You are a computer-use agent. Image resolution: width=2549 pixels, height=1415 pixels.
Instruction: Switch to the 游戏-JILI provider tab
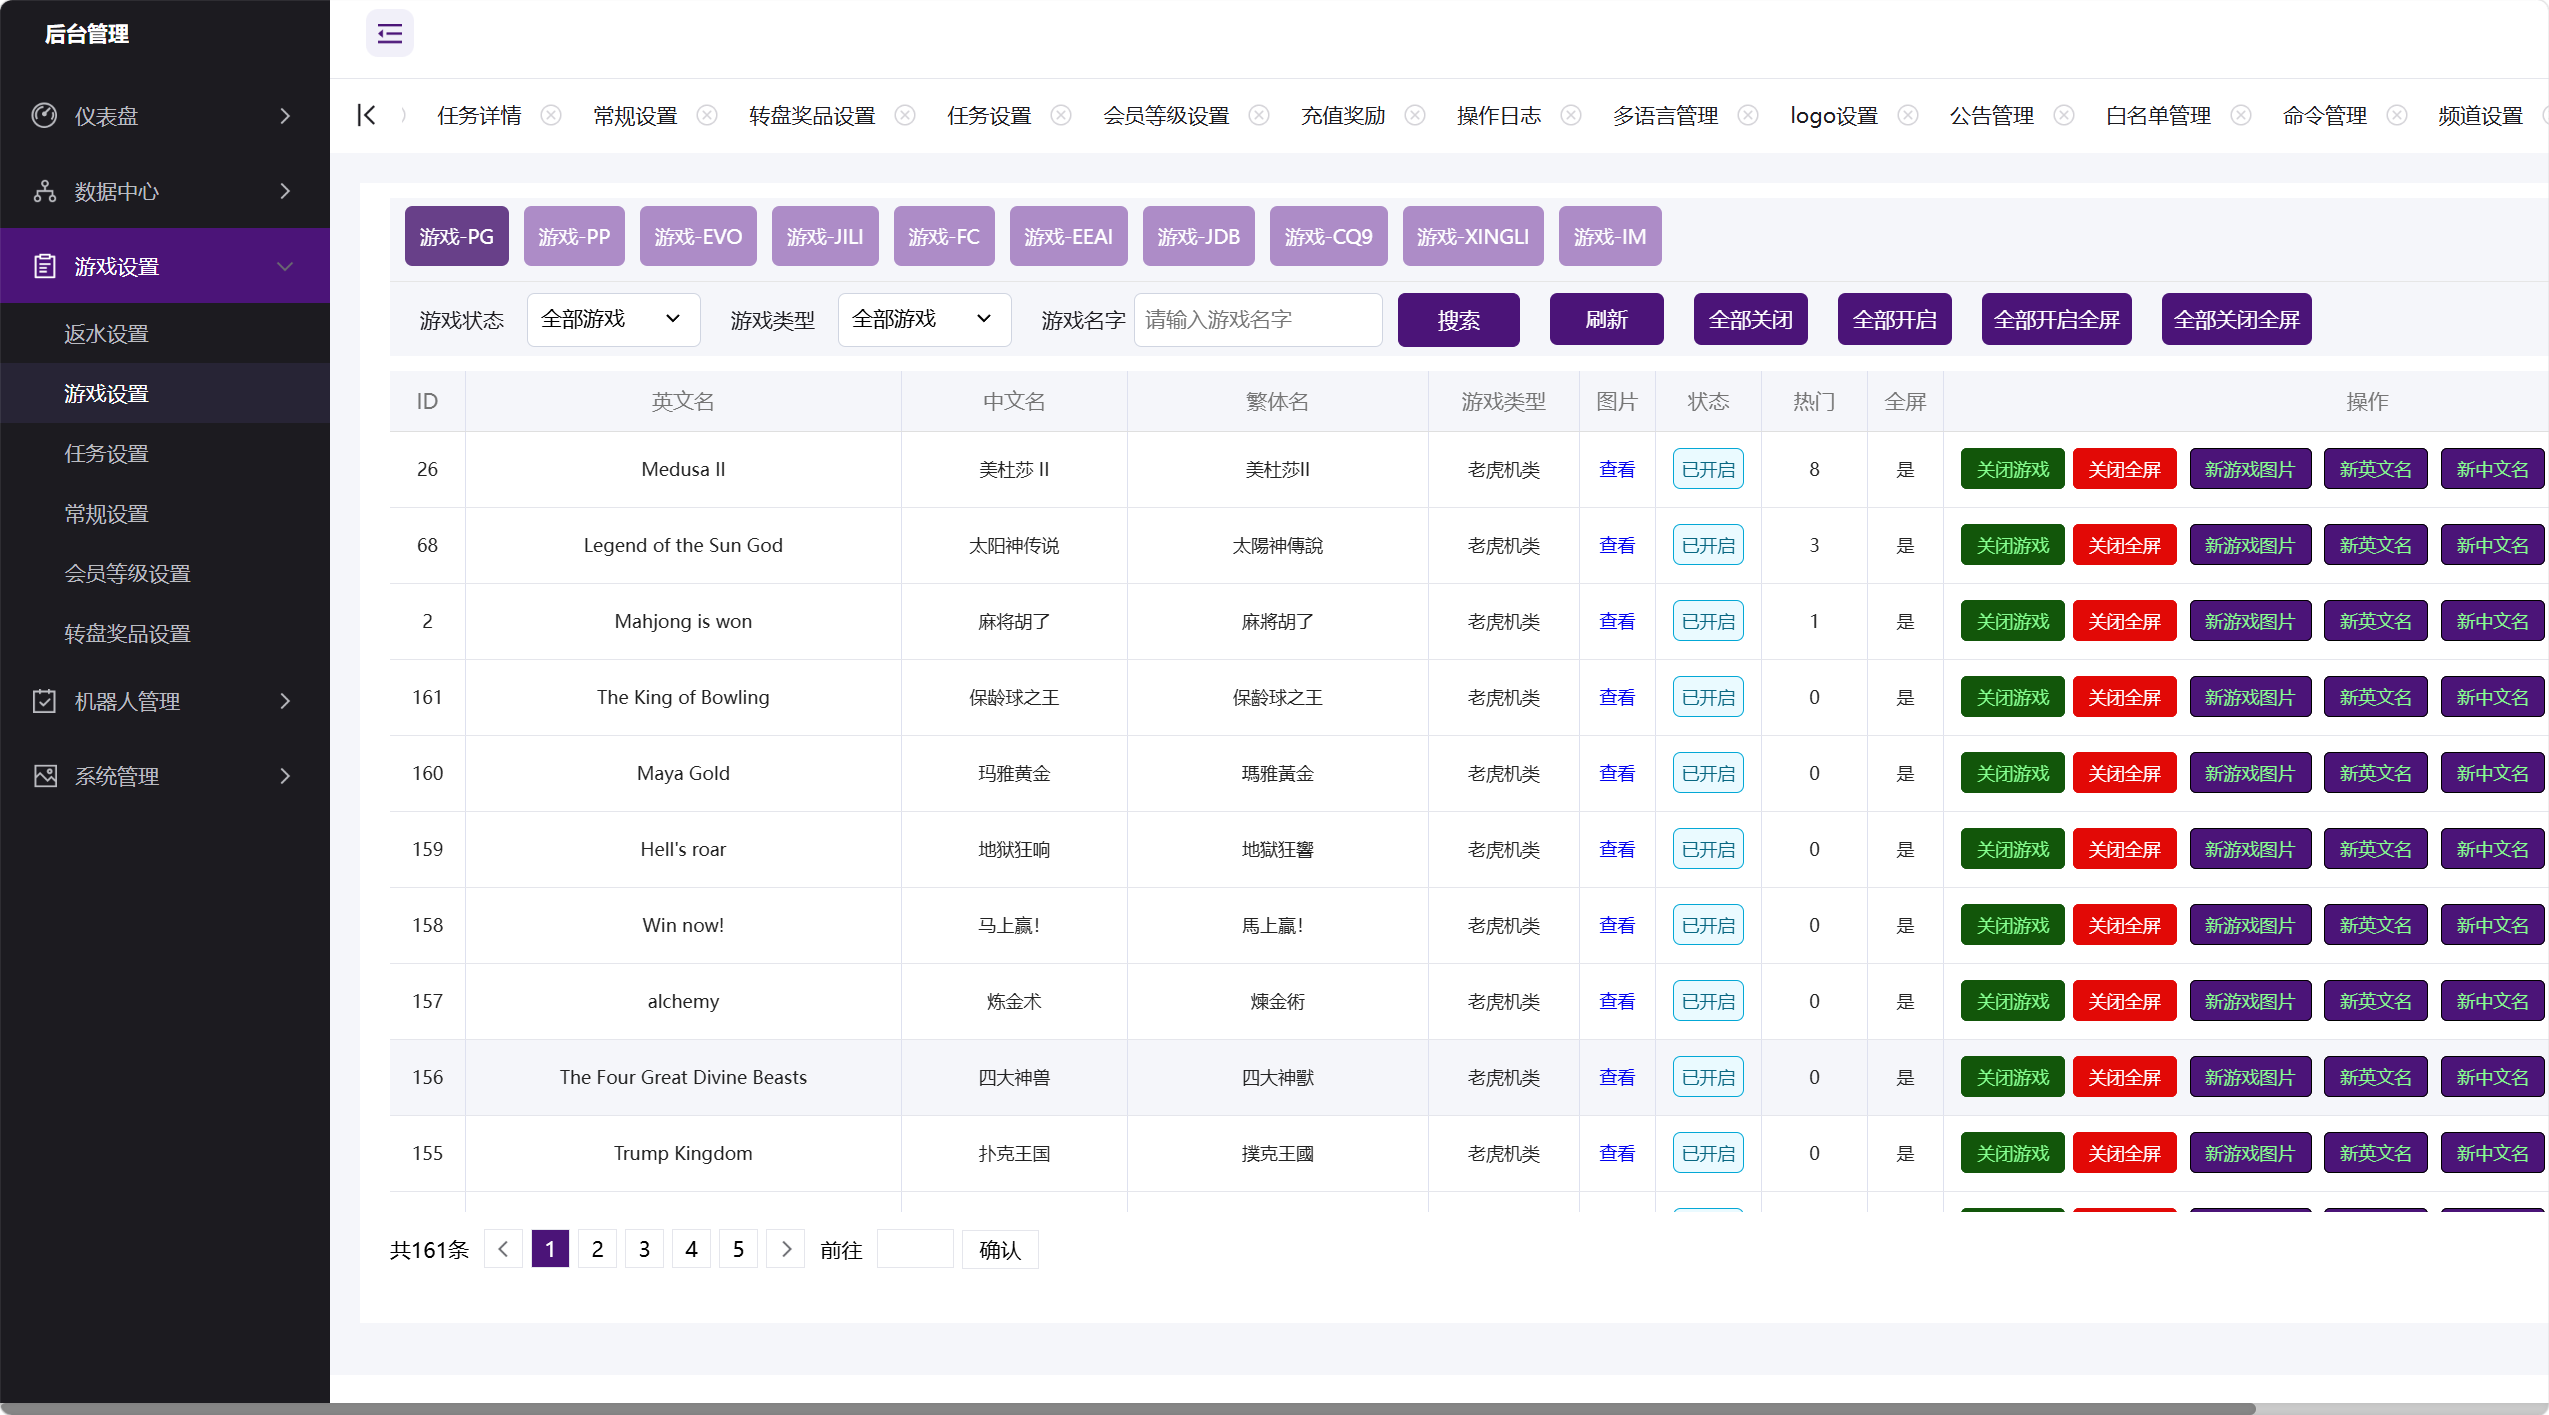click(x=825, y=236)
